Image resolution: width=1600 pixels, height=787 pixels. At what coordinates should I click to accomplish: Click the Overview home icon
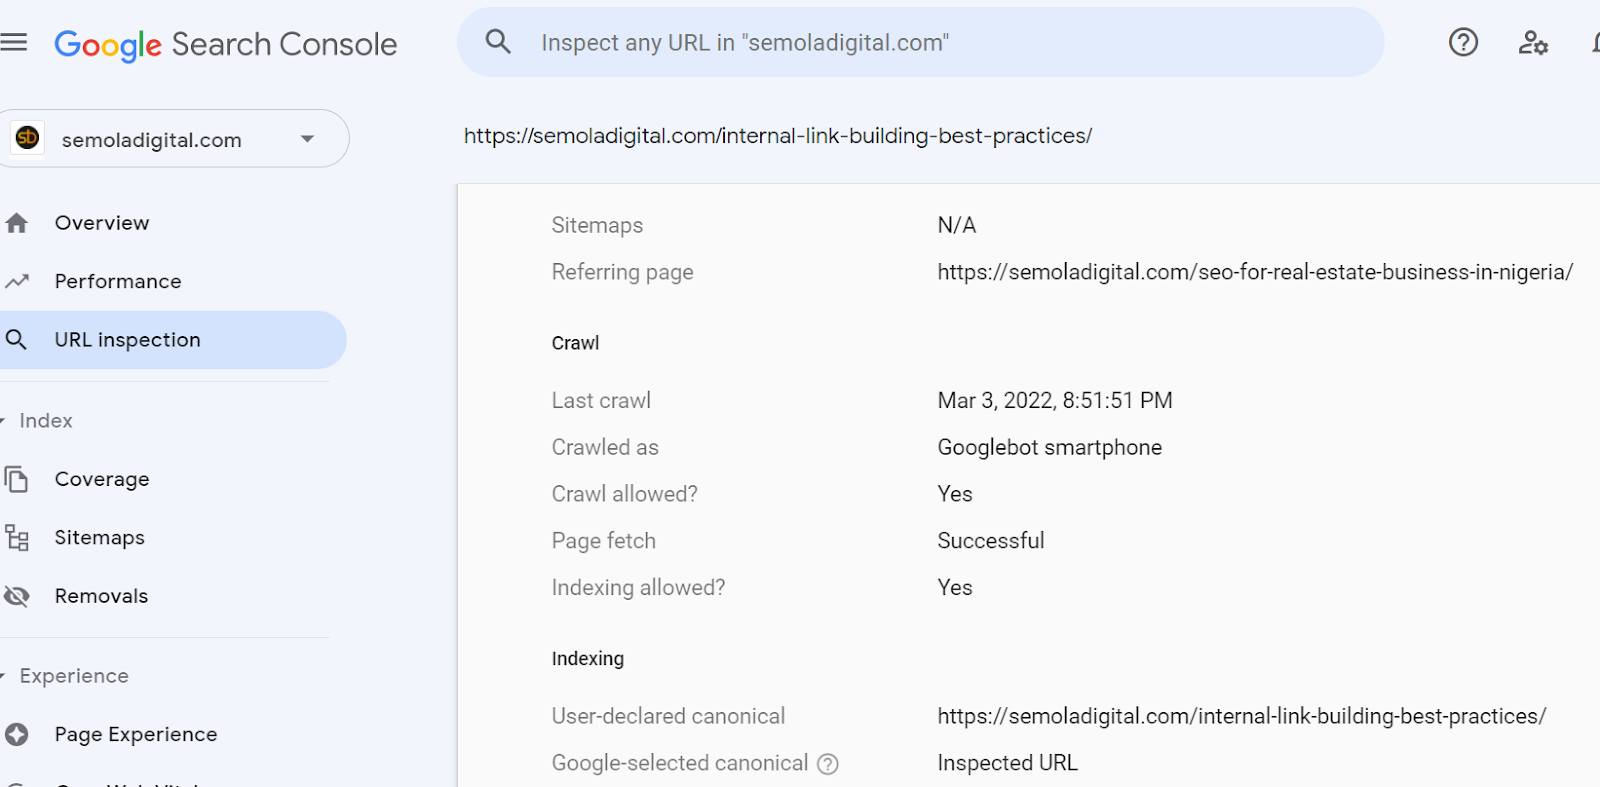click(x=17, y=223)
